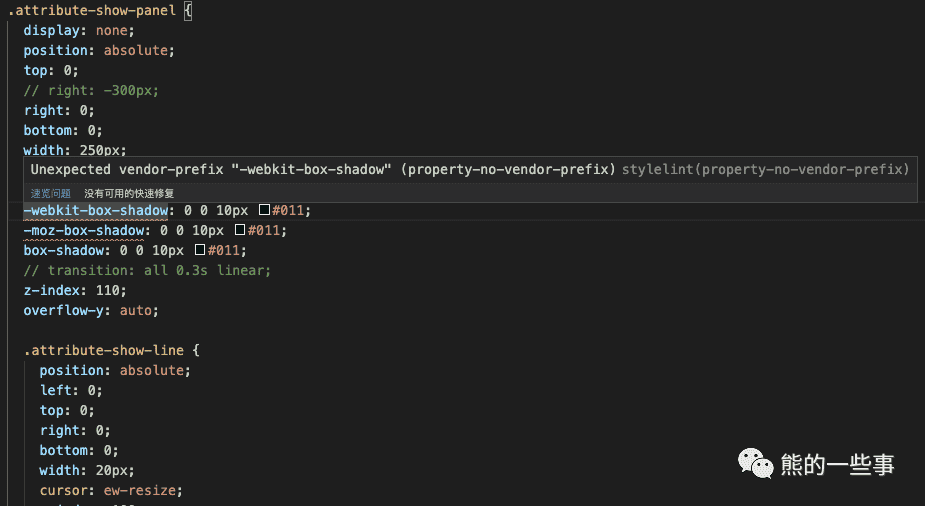925x506 pixels.
Task: Click the -moz-box-shadow property name
Action: [x=84, y=231]
